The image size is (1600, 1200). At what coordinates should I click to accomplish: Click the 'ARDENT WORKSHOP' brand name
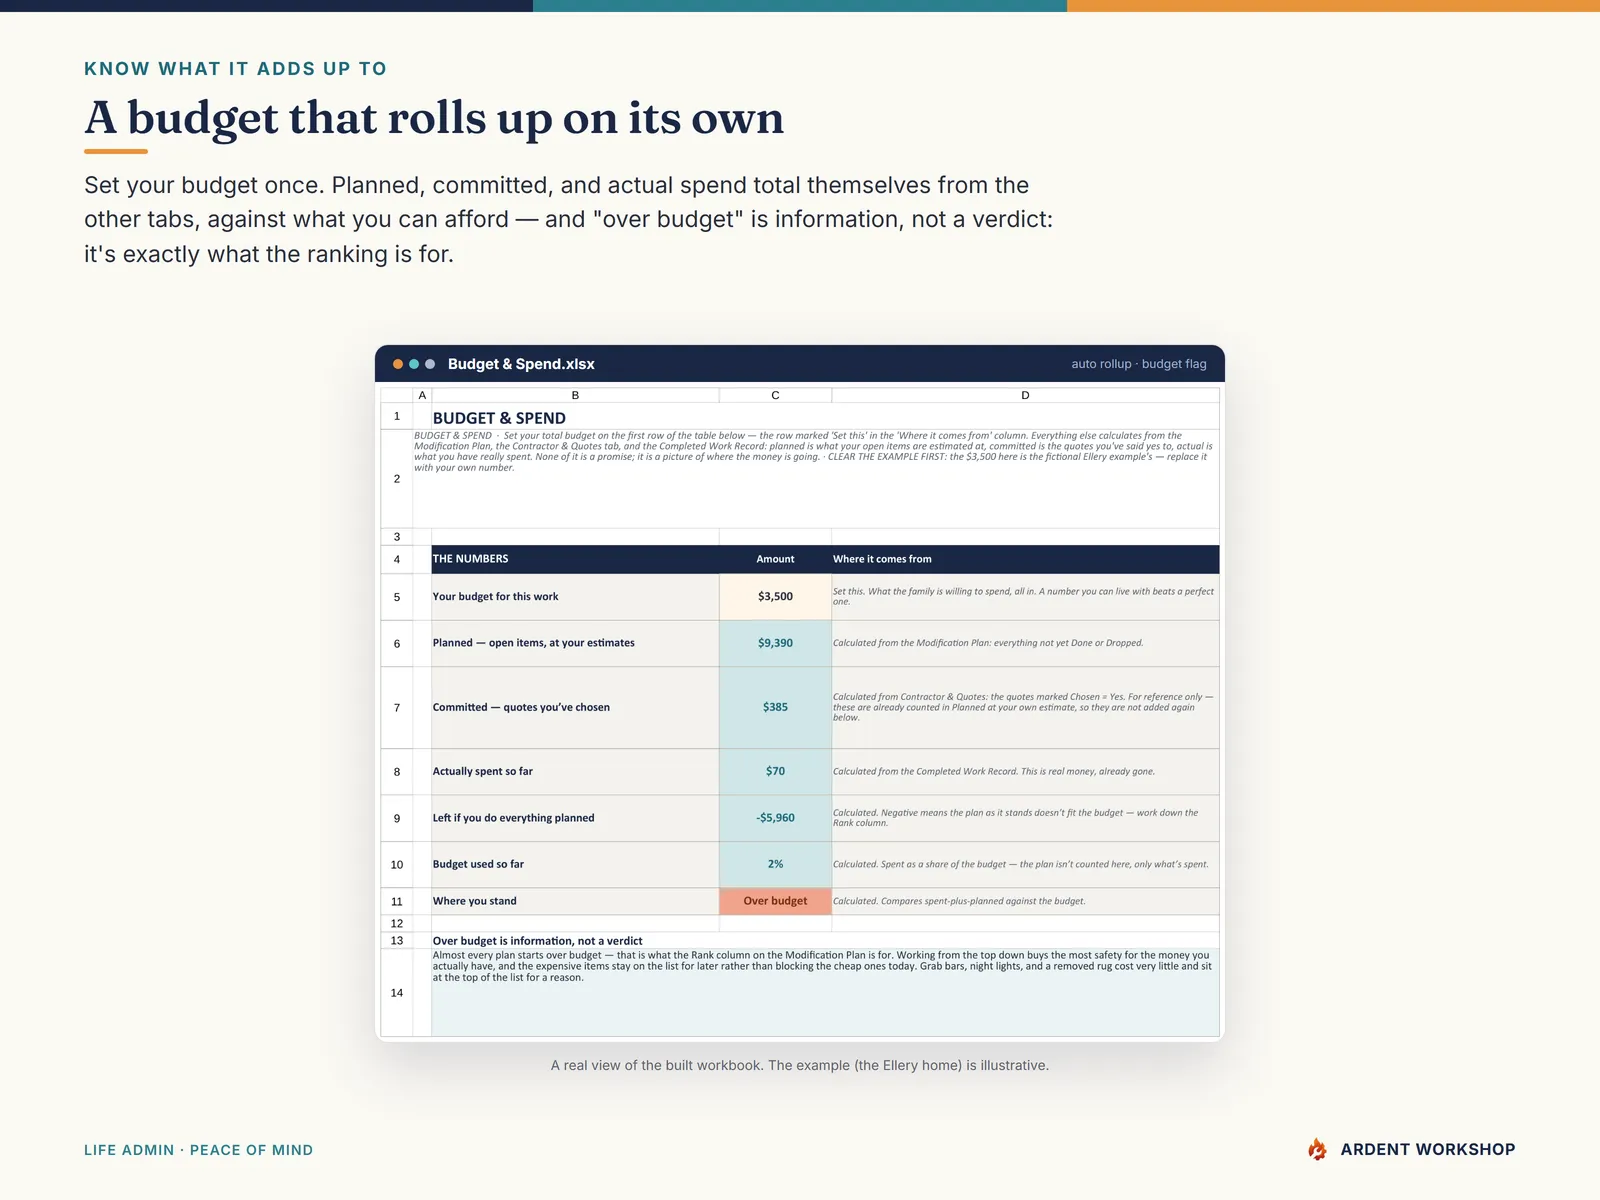pyautogui.click(x=1428, y=1150)
